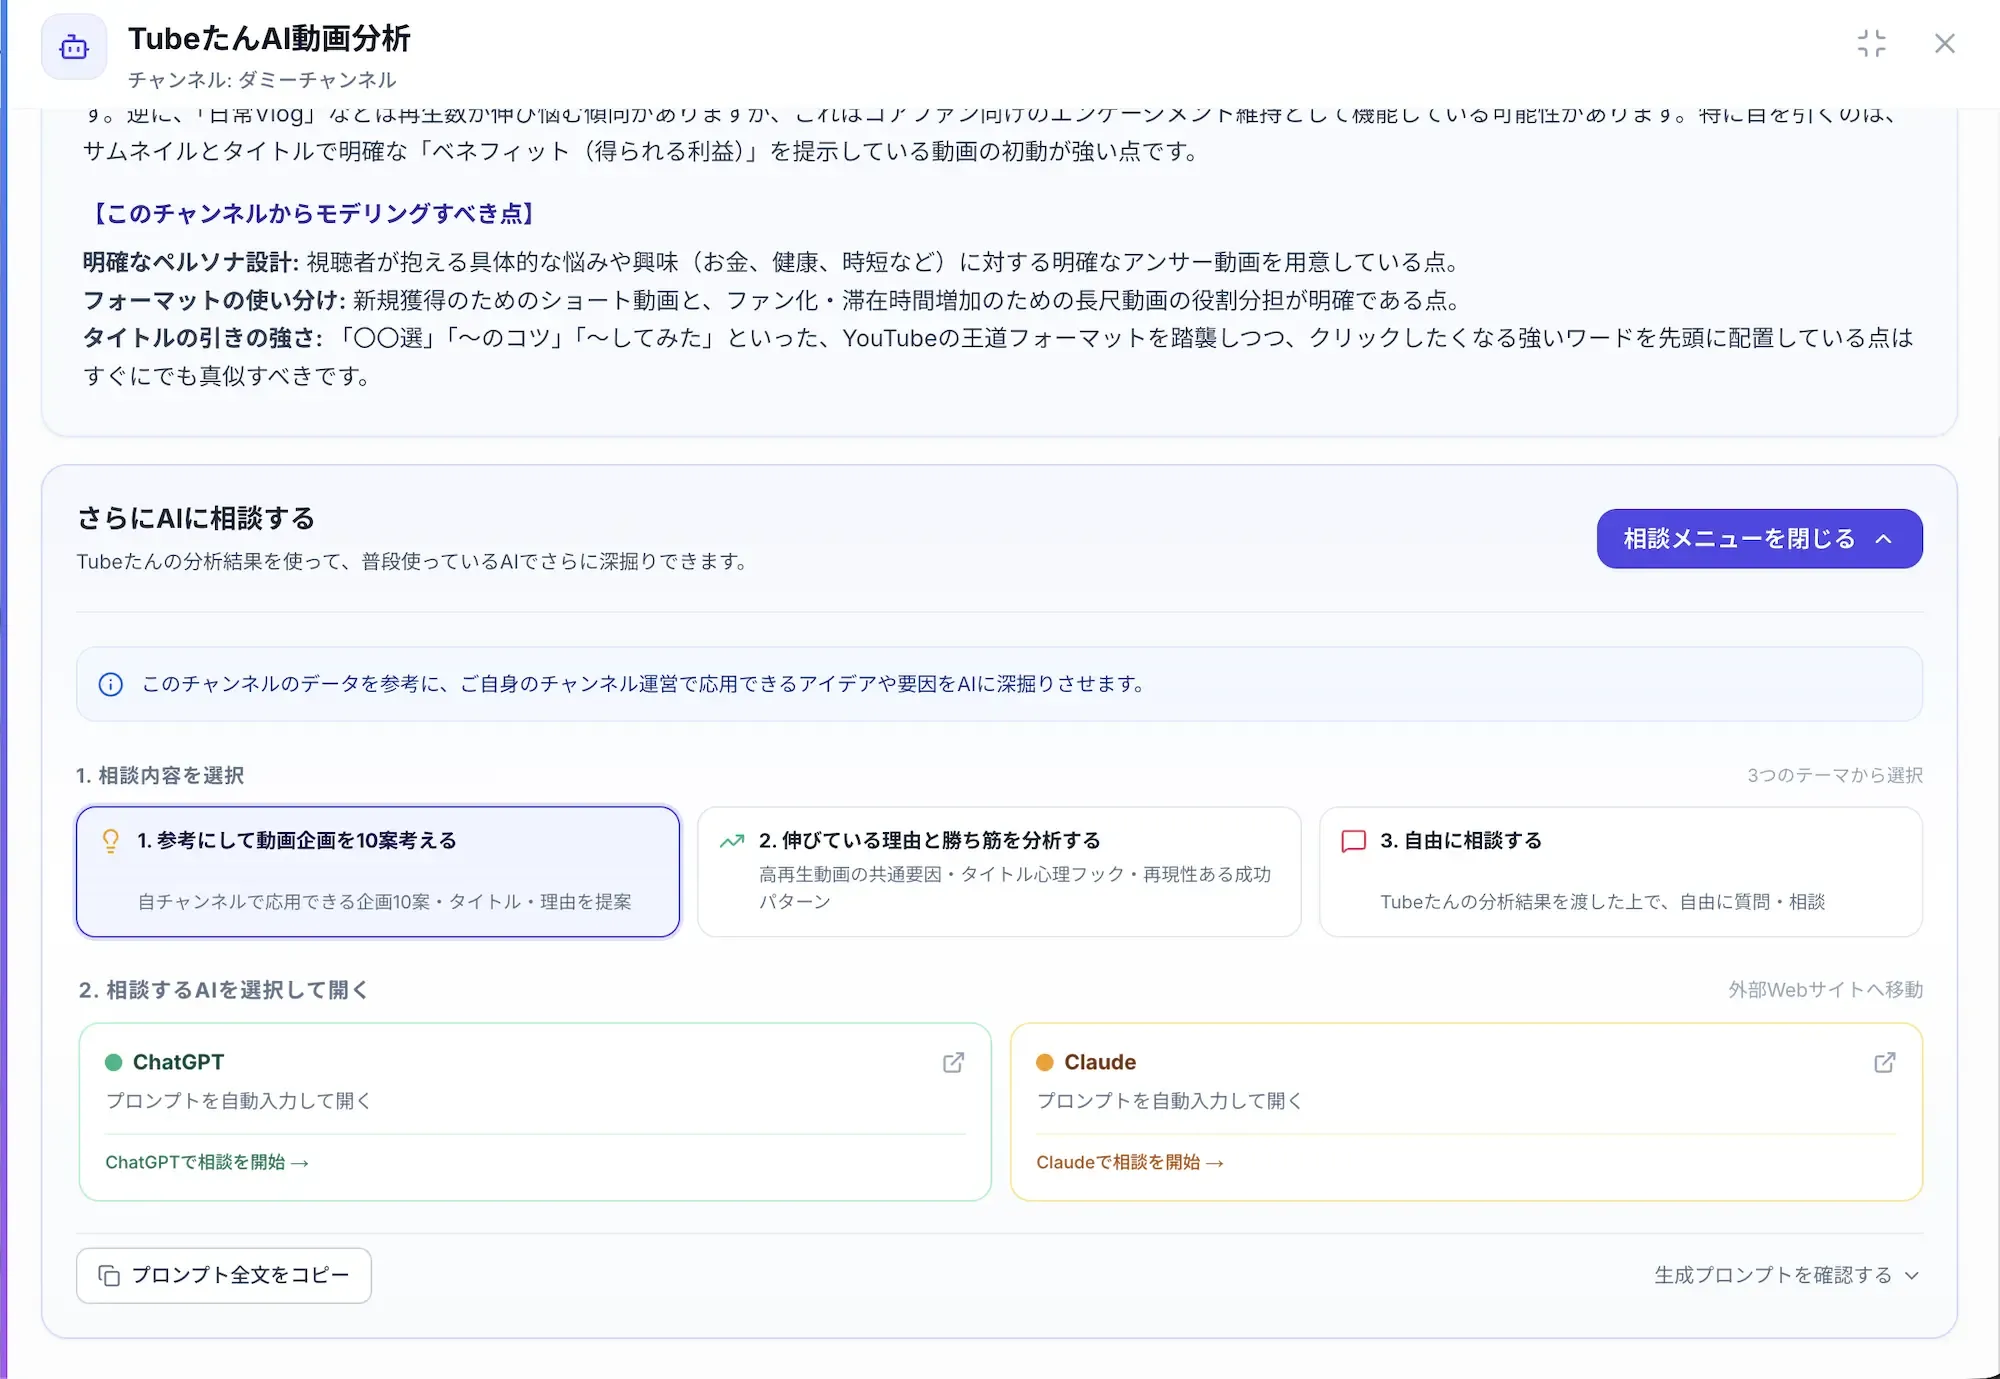Screen dimensions: 2000x1379
Task: Click ChatGPTで相談を開始 link
Action: [x=207, y=1162]
